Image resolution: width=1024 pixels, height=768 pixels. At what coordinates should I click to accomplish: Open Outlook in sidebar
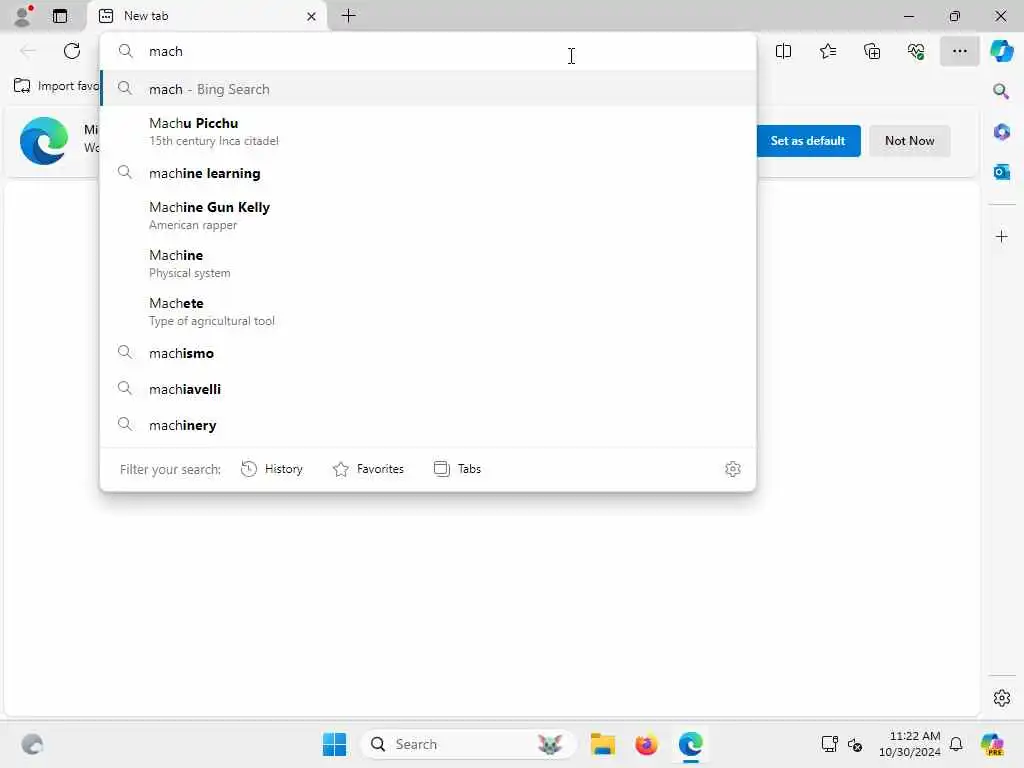(1001, 172)
